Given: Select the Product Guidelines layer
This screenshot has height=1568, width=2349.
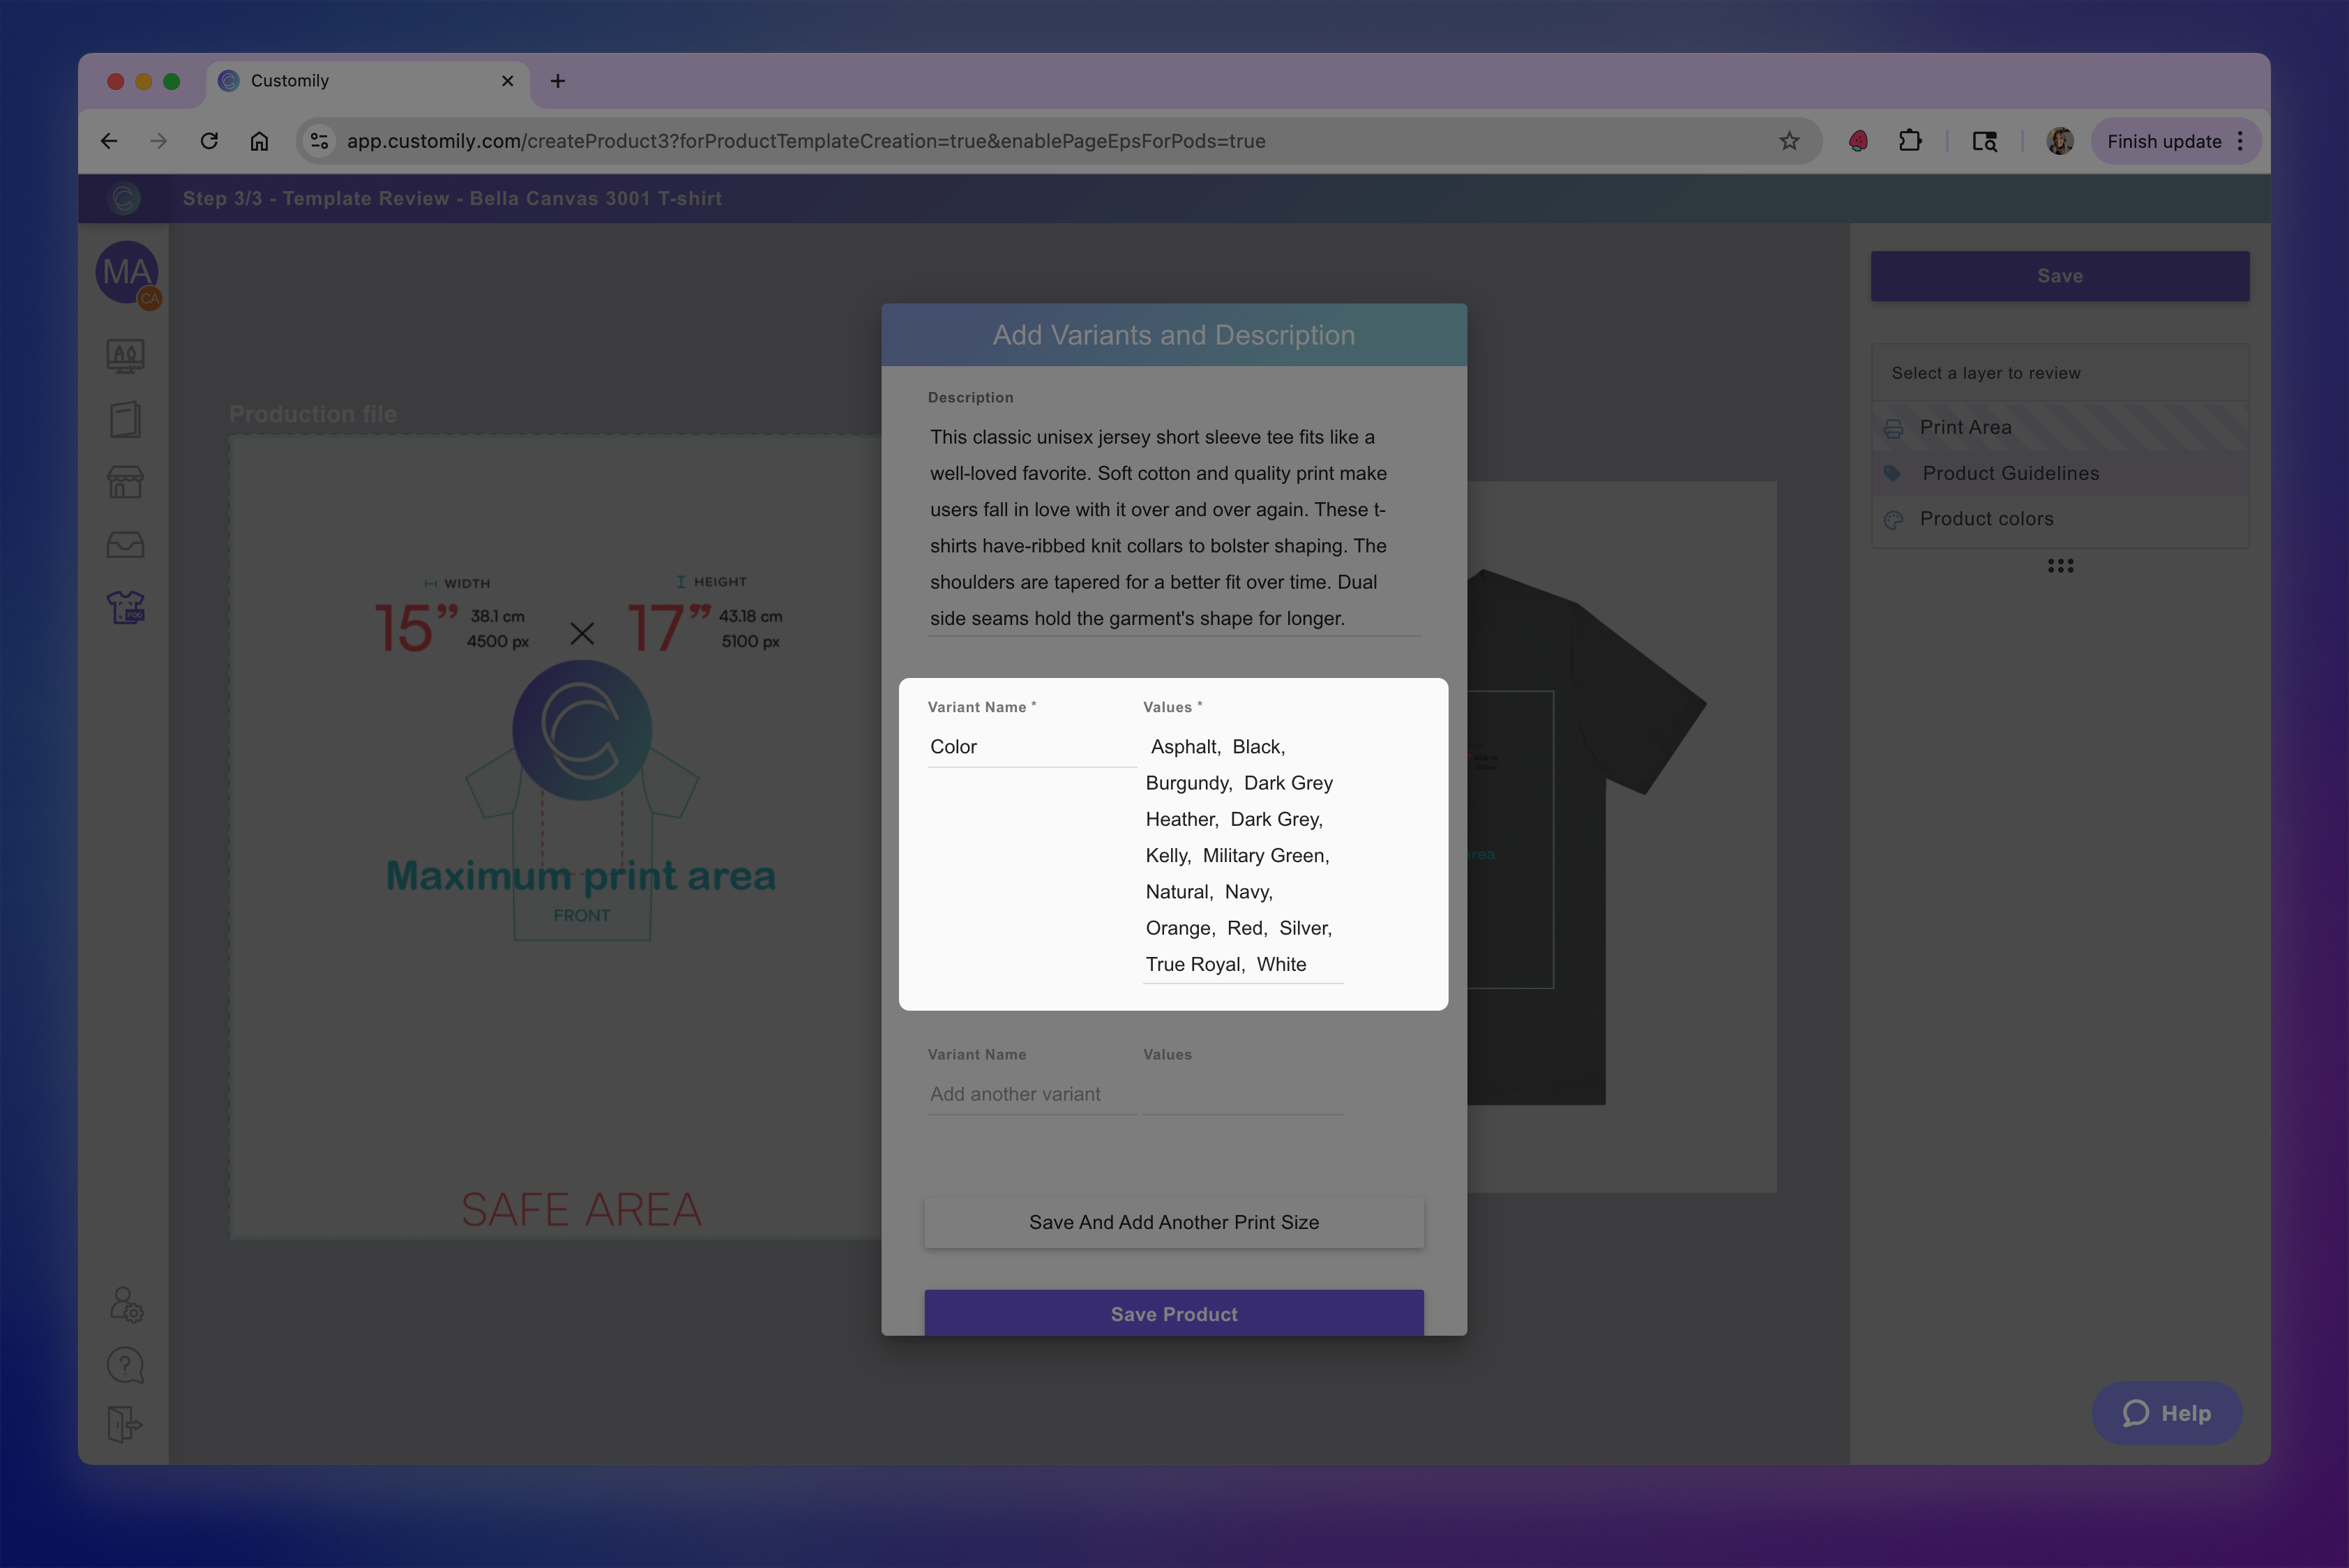Looking at the screenshot, I should pos(2060,473).
